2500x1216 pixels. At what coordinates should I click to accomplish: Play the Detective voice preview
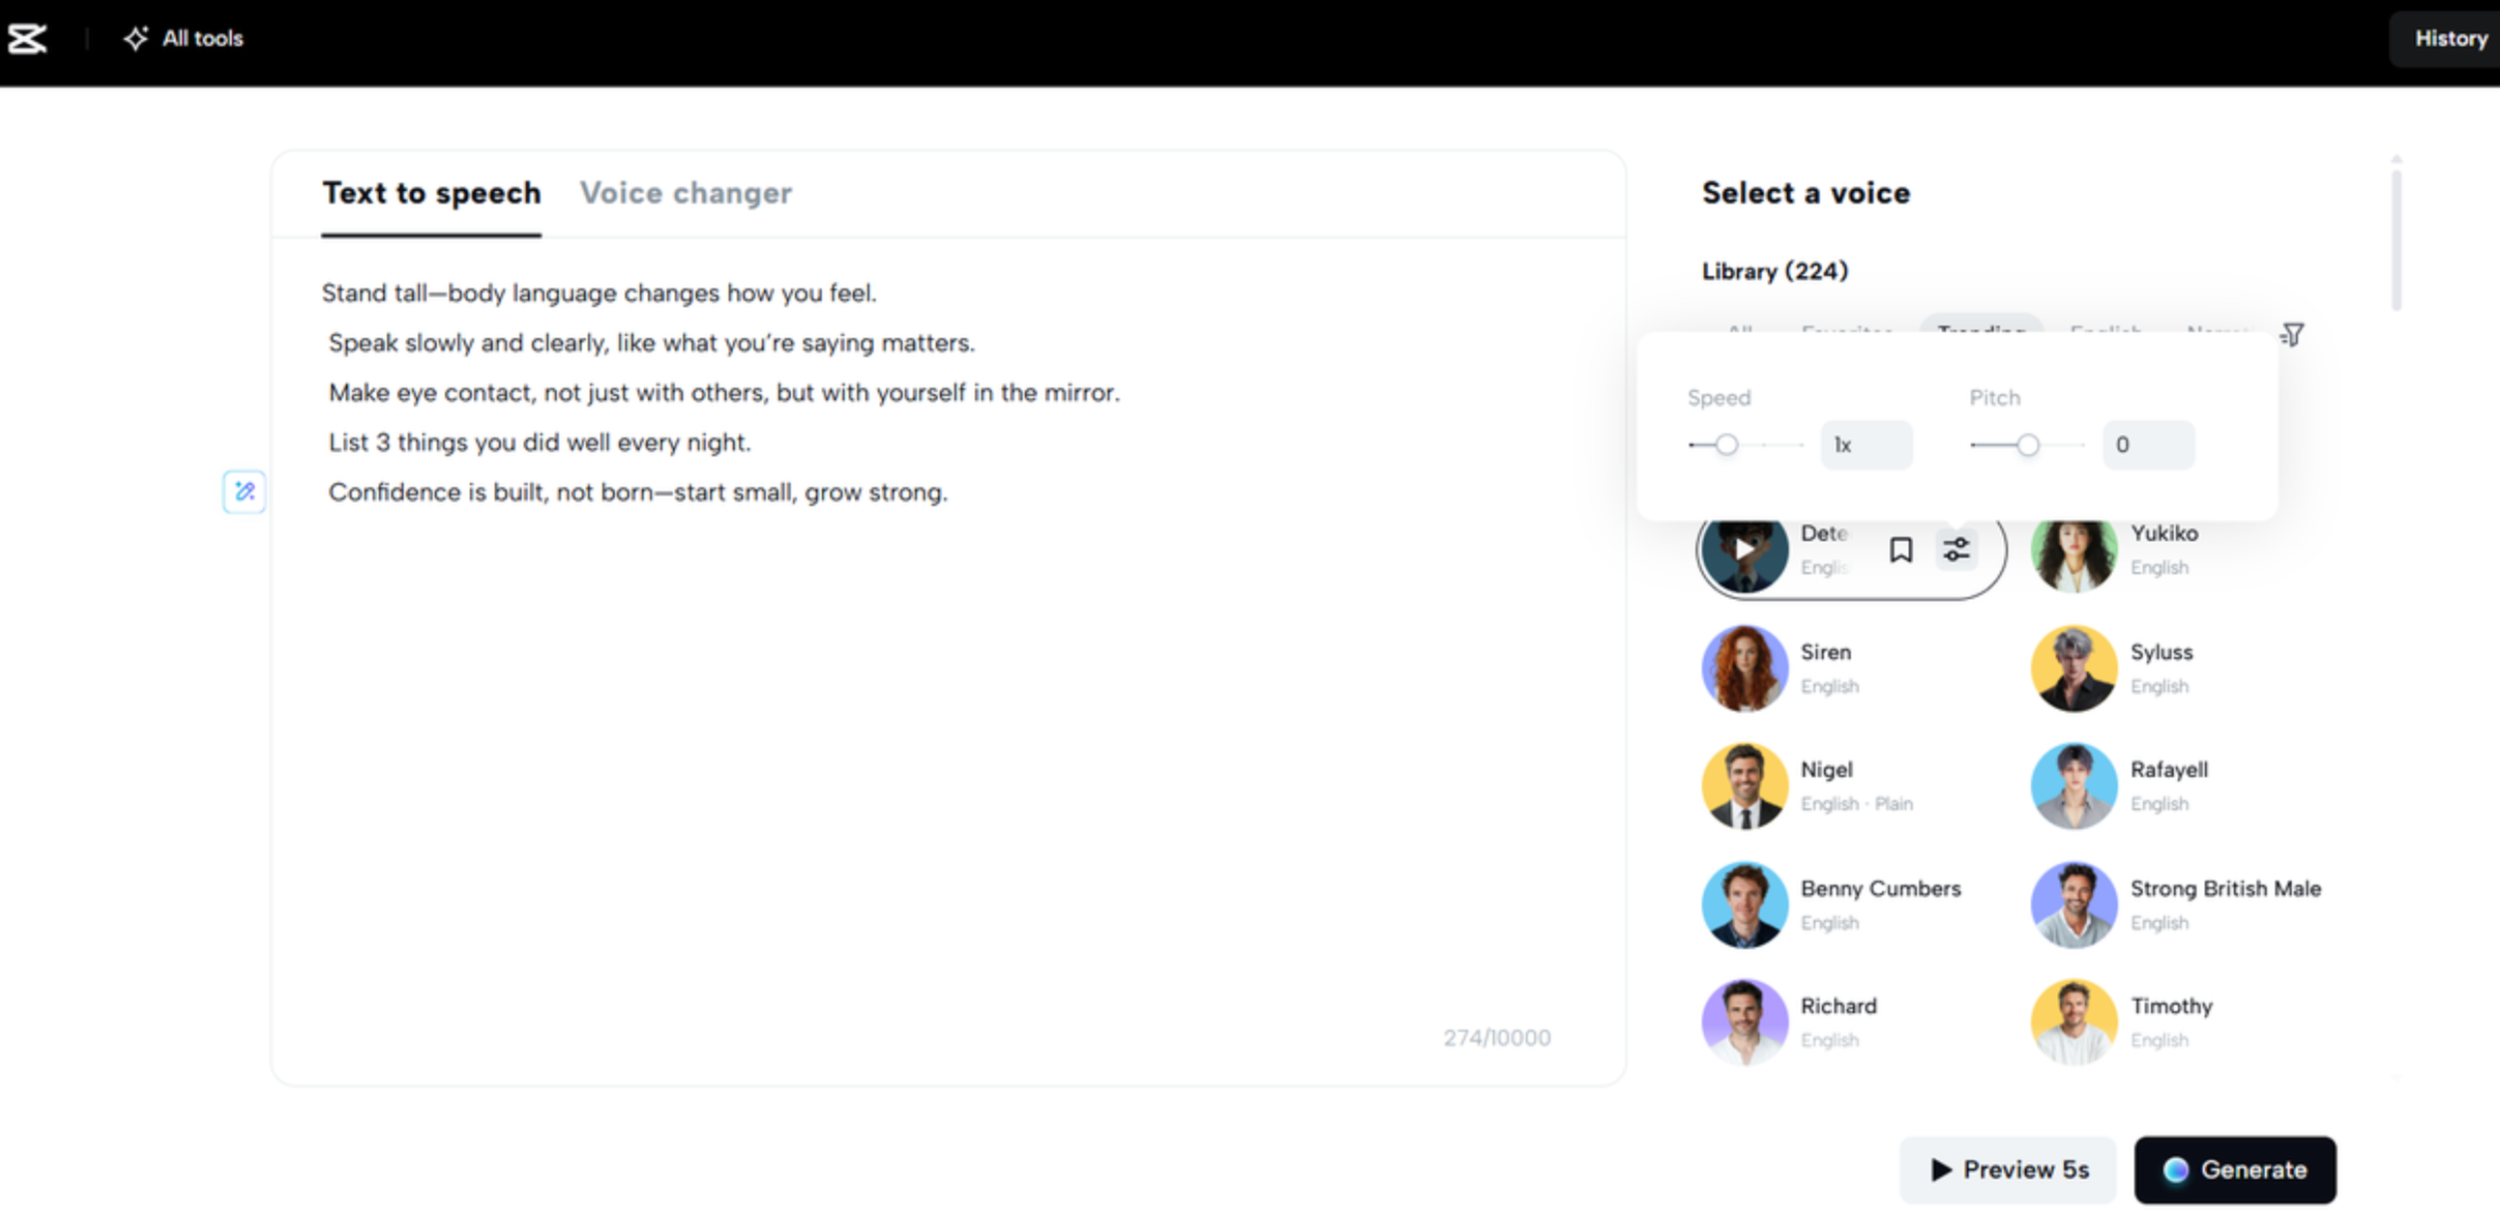1744,549
